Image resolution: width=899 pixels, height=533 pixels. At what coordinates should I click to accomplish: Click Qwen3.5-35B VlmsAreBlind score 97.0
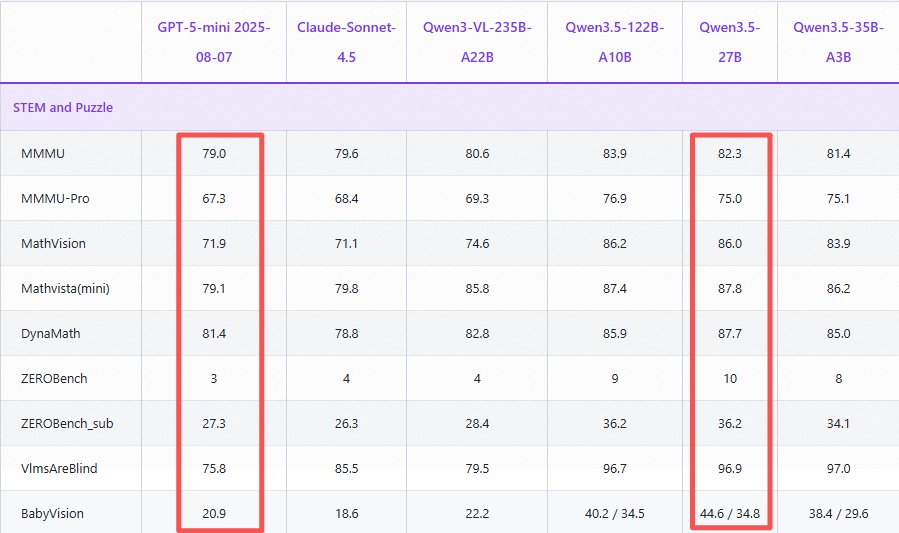[838, 468]
